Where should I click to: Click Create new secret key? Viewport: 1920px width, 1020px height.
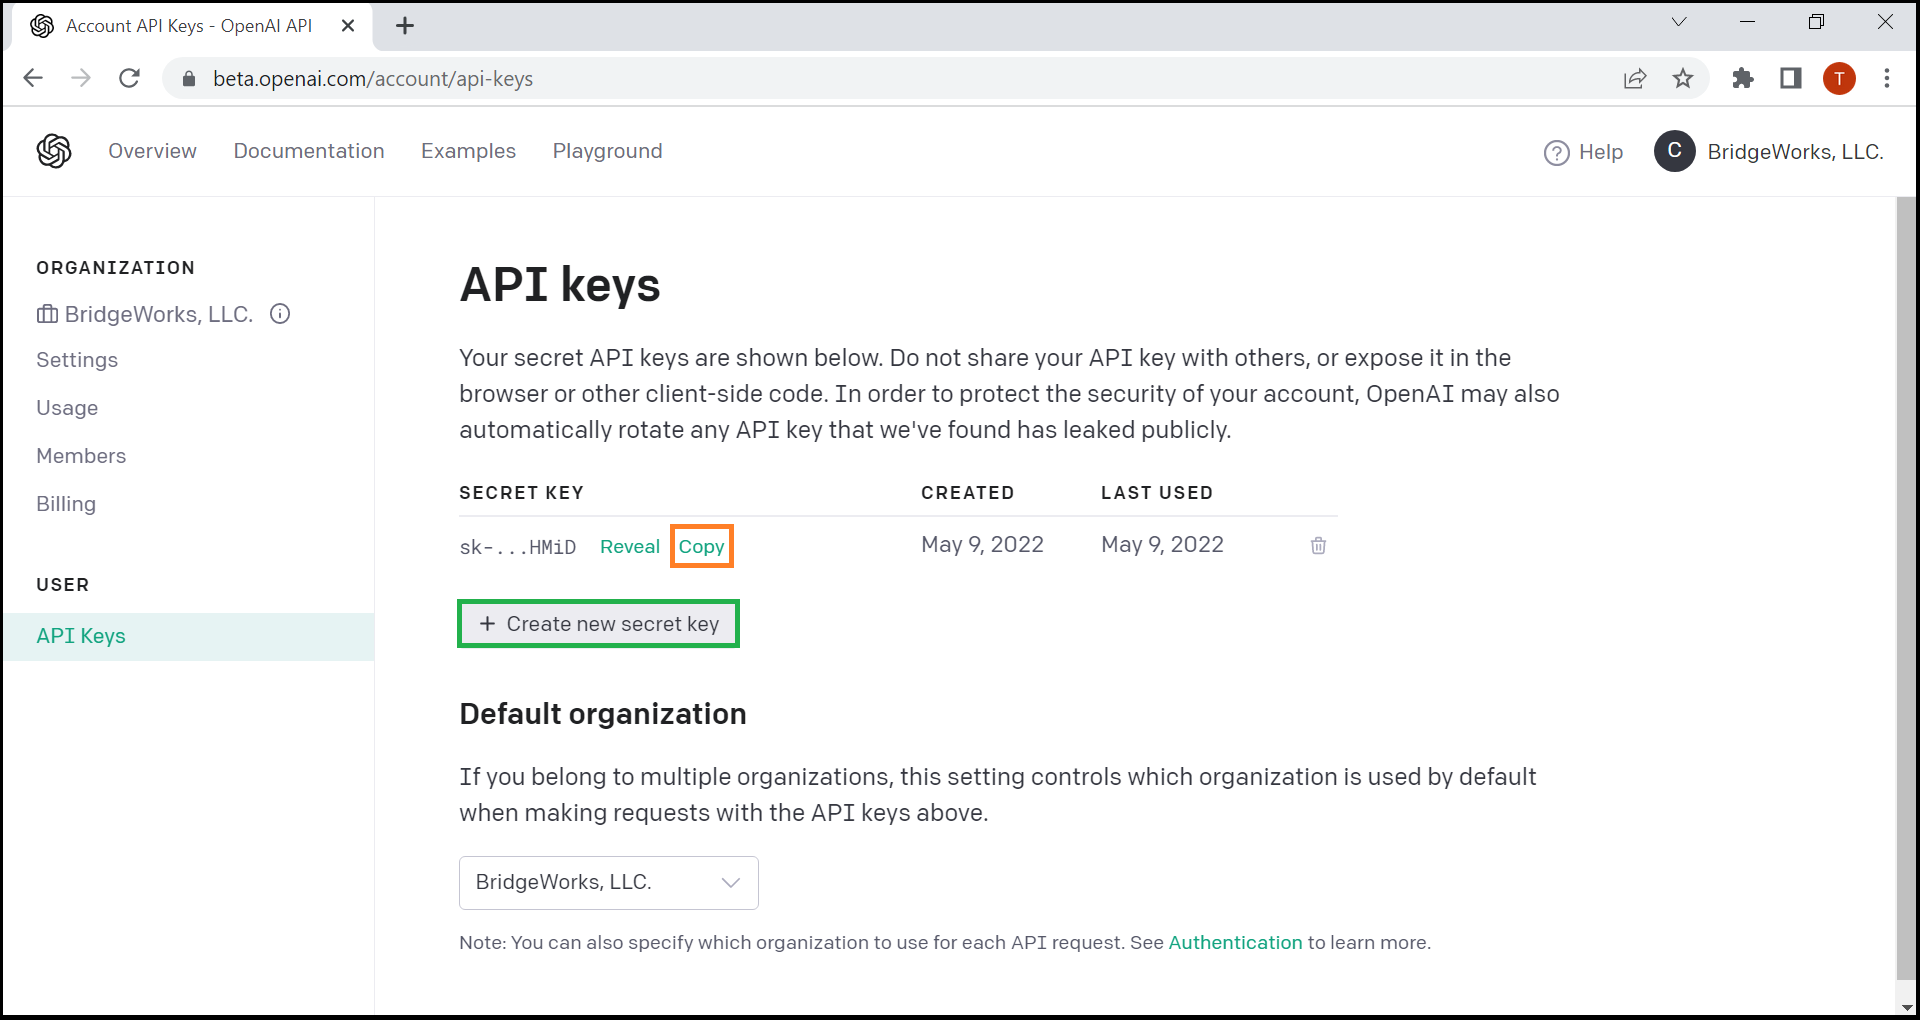(598, 624)
